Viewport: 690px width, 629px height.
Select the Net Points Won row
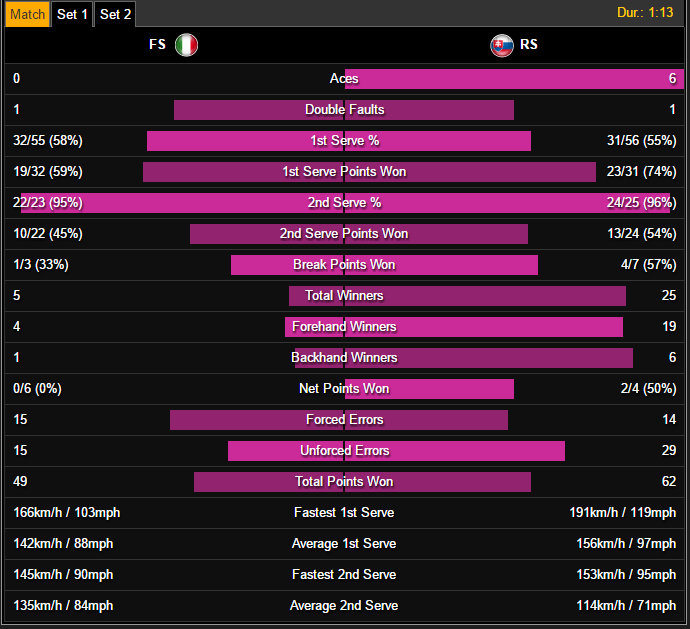tap(344, 389)
